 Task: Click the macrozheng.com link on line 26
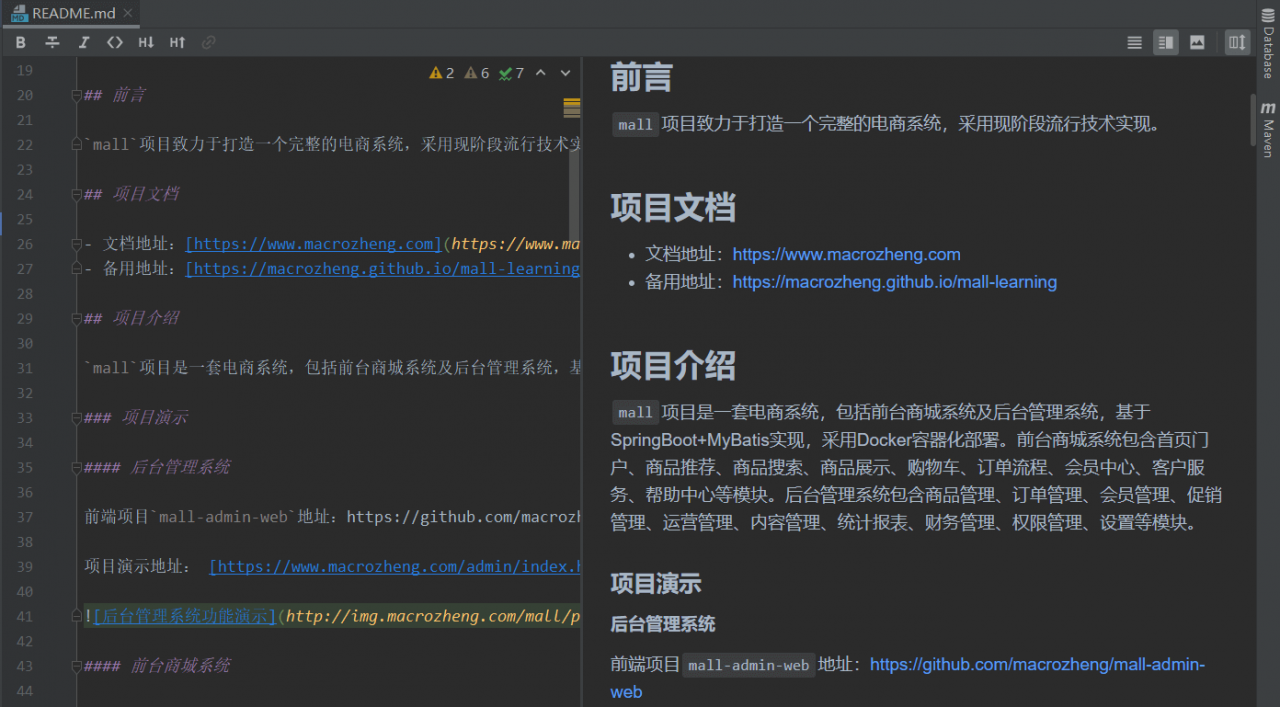tap(313, 244)
